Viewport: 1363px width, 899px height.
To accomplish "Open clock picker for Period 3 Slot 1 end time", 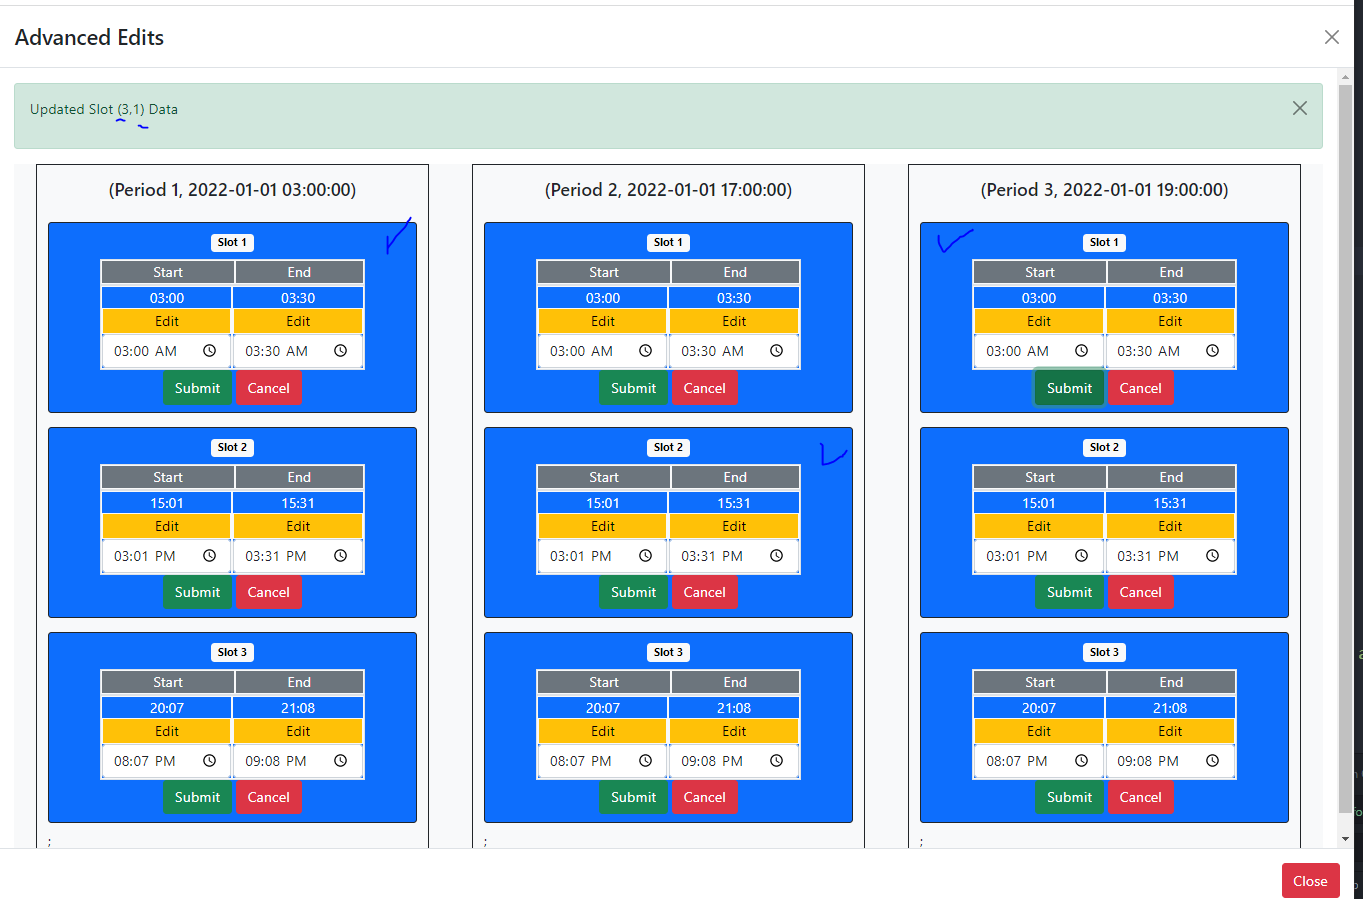I will point(1212,351).
